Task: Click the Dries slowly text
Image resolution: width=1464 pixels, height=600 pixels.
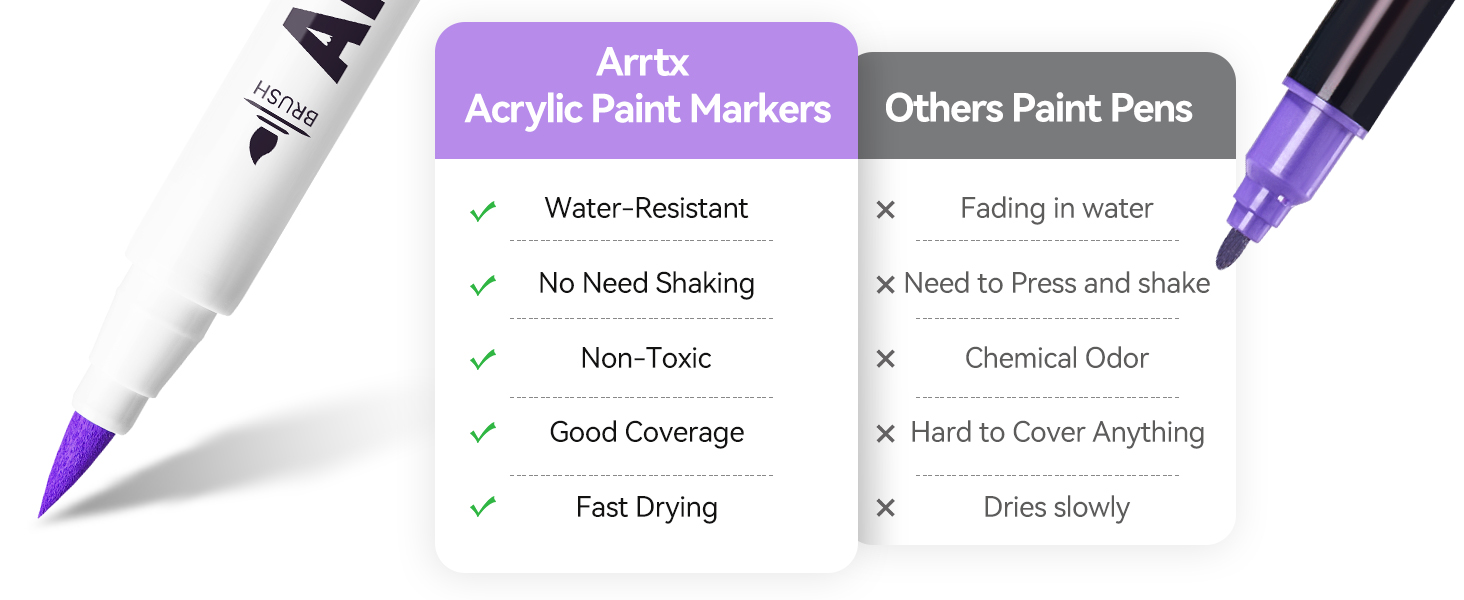Action: (1056, 507)
